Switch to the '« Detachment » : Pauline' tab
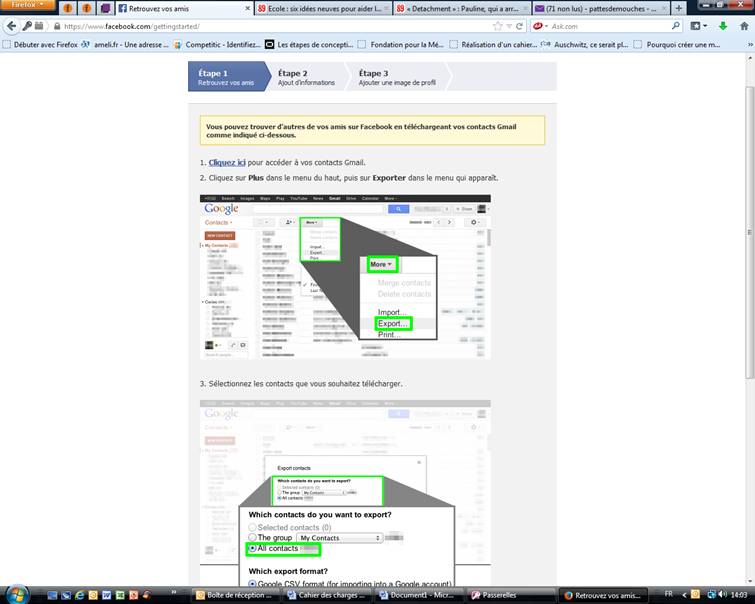This screenshot has height=604, width=755. pyautogui.click(x=461, y=9)
